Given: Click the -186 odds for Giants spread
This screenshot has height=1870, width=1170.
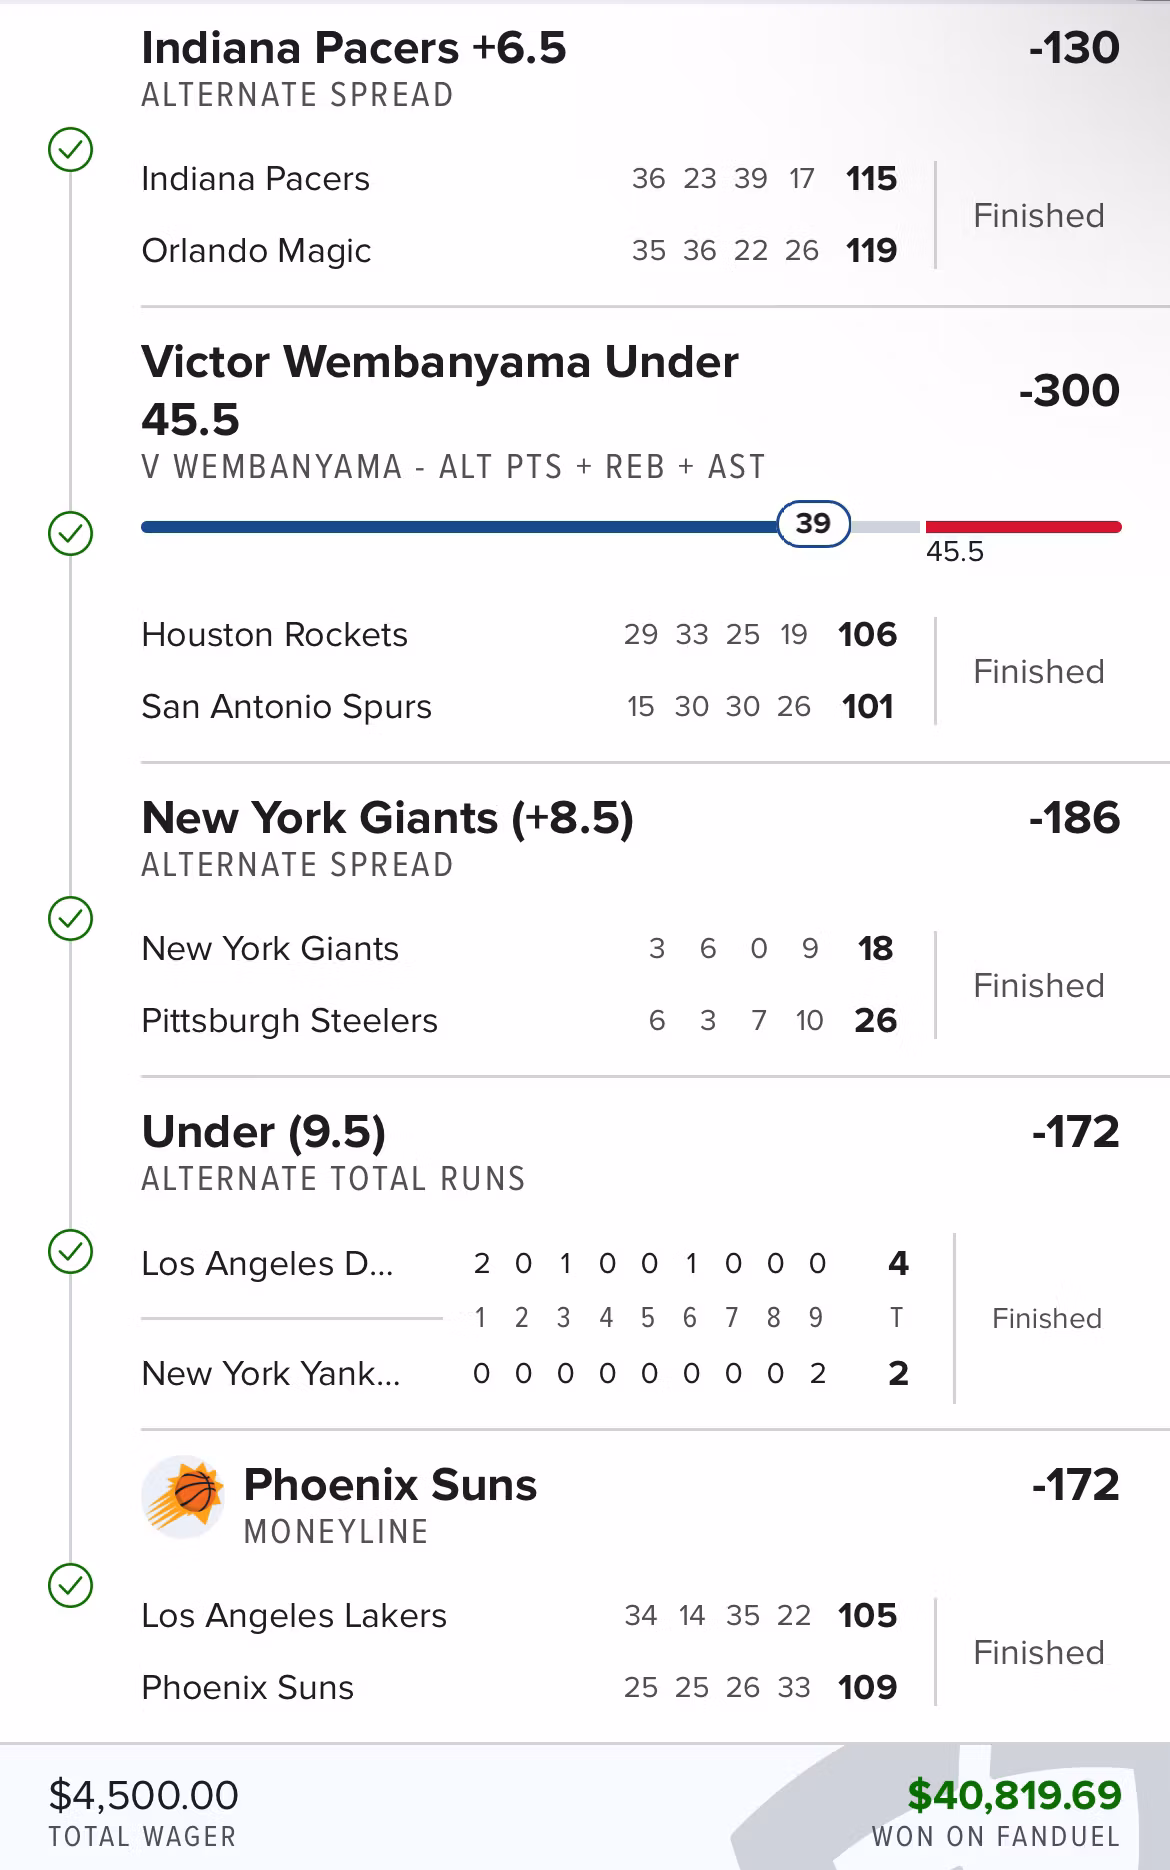Looking at the screenshot, I should click(x=1074, y=818).
